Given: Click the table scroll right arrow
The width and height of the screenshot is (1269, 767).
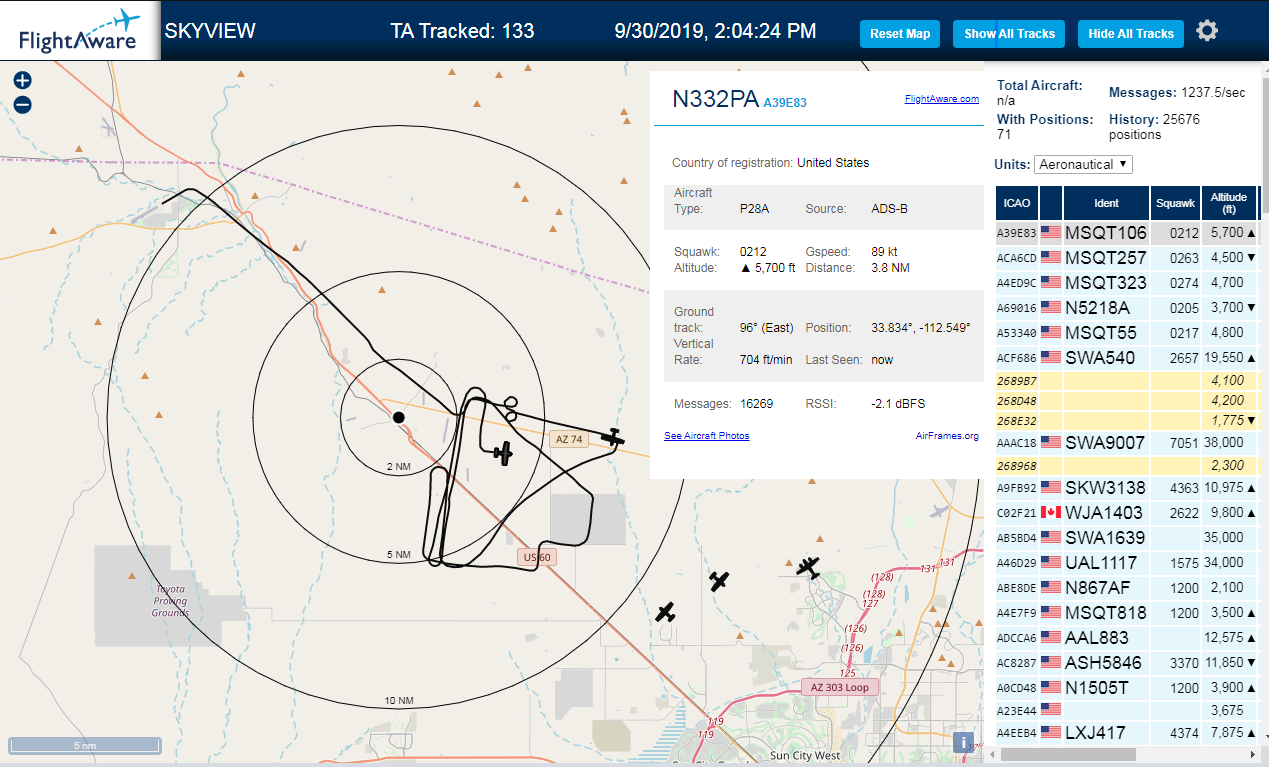Looking at the screenshot, I should point(1251,754).
